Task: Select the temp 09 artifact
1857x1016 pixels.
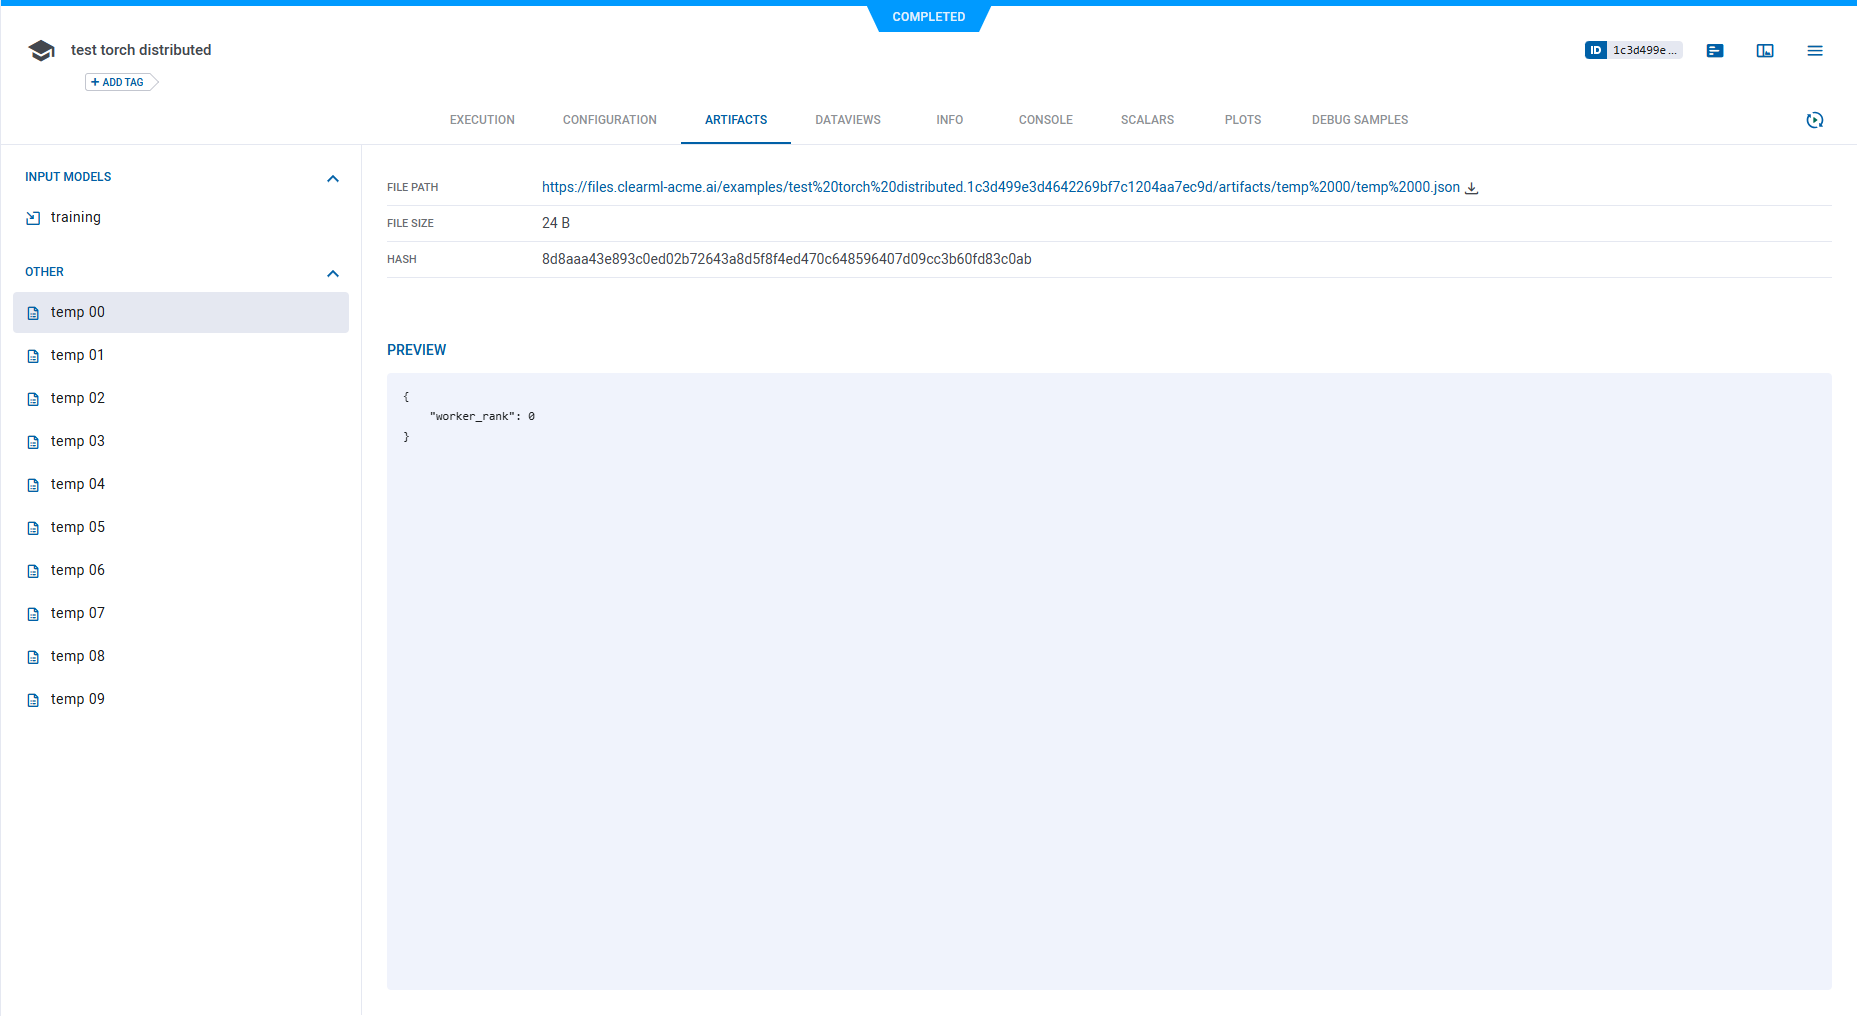Action: (x=78, y=698)
